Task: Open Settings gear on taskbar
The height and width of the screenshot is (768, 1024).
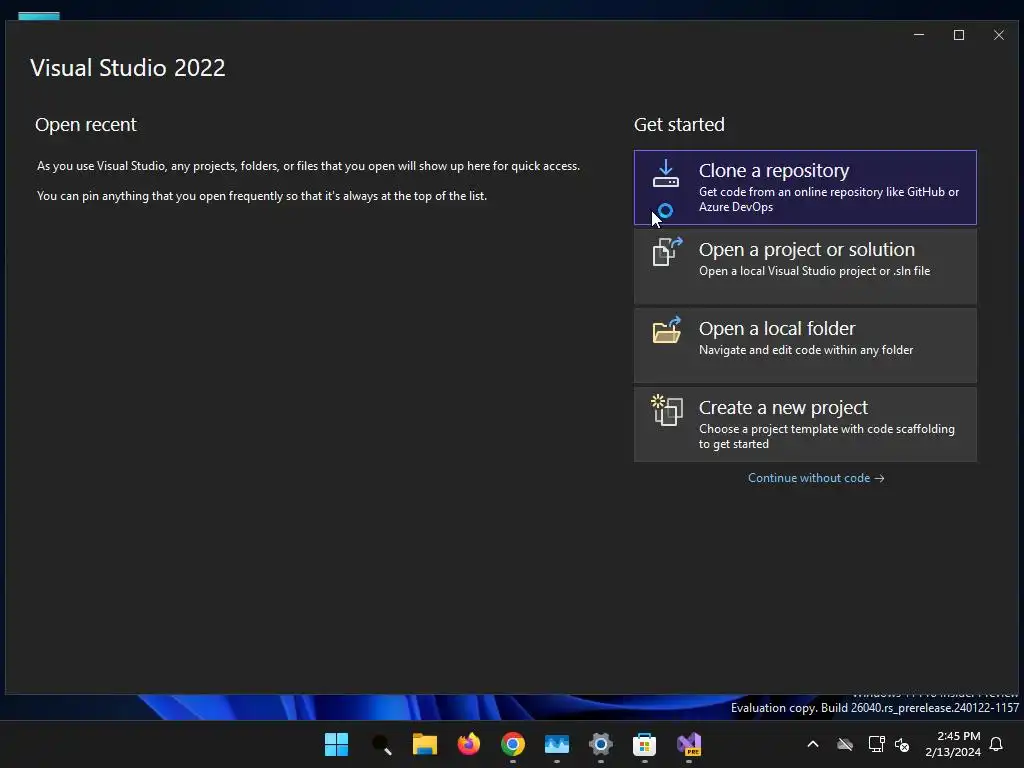Action: (600, 744)
